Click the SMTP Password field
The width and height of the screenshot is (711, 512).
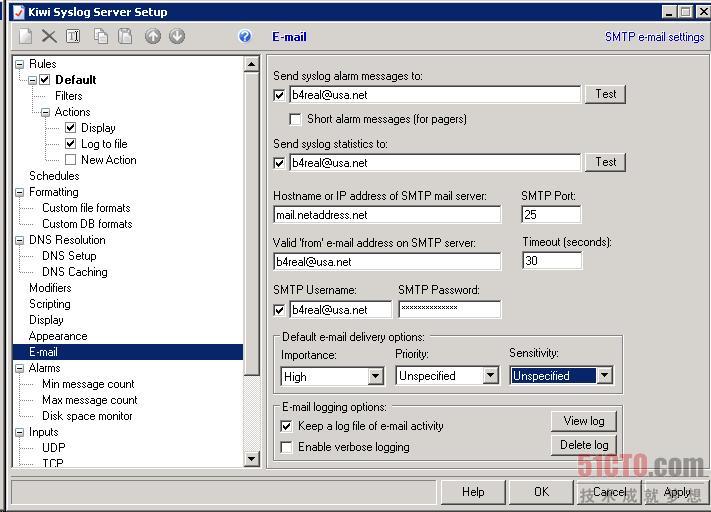point(450,309)
